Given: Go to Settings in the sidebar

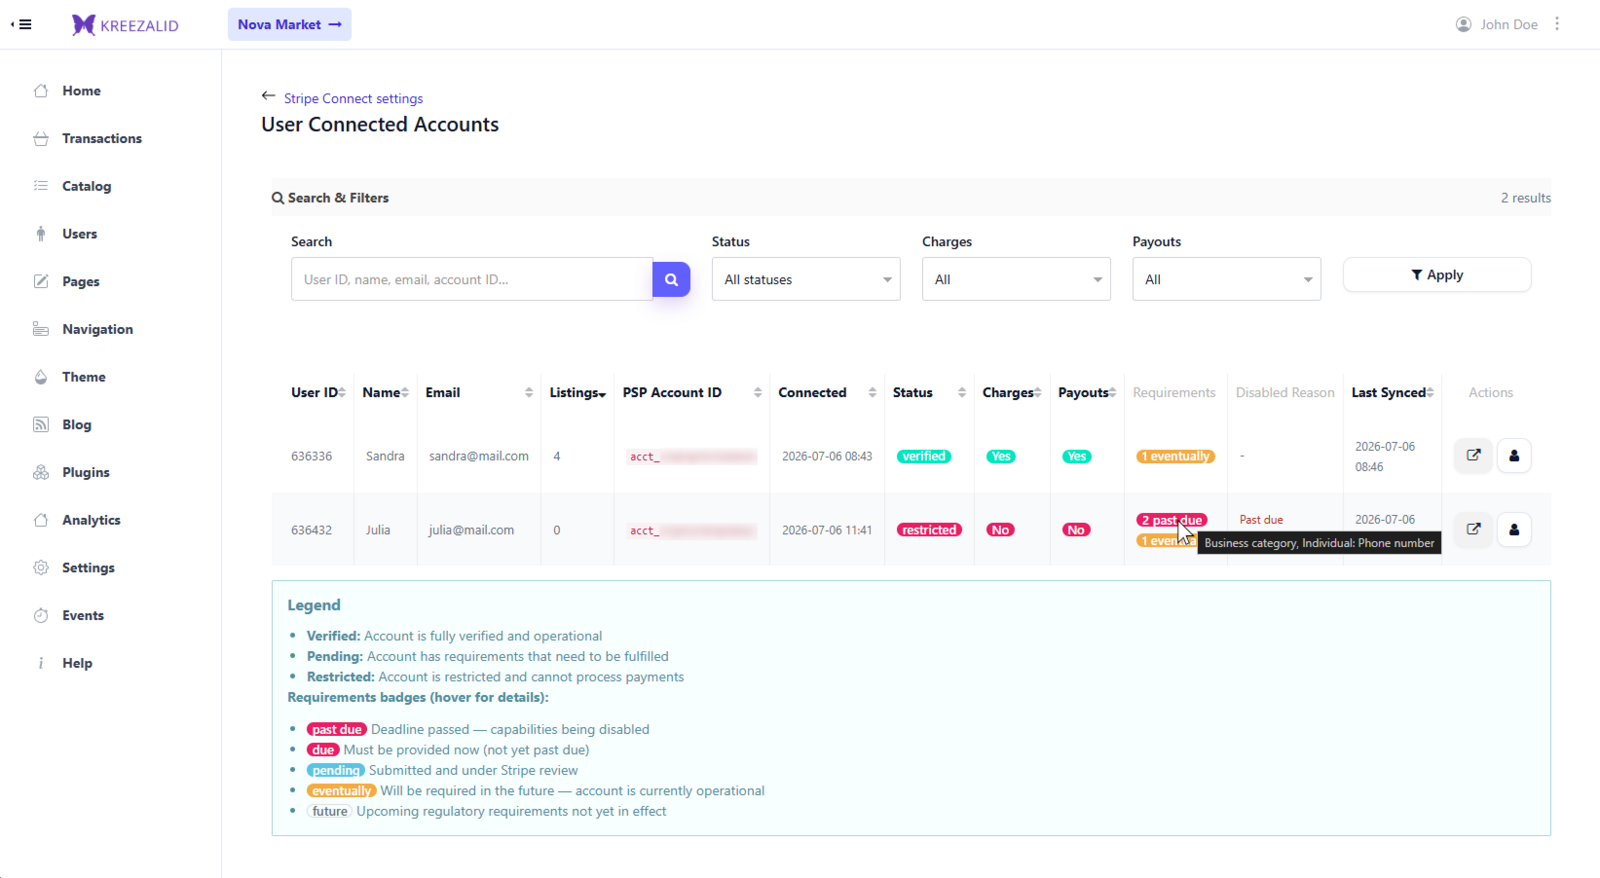Looking at the screenshot, I should pos(88,568).
